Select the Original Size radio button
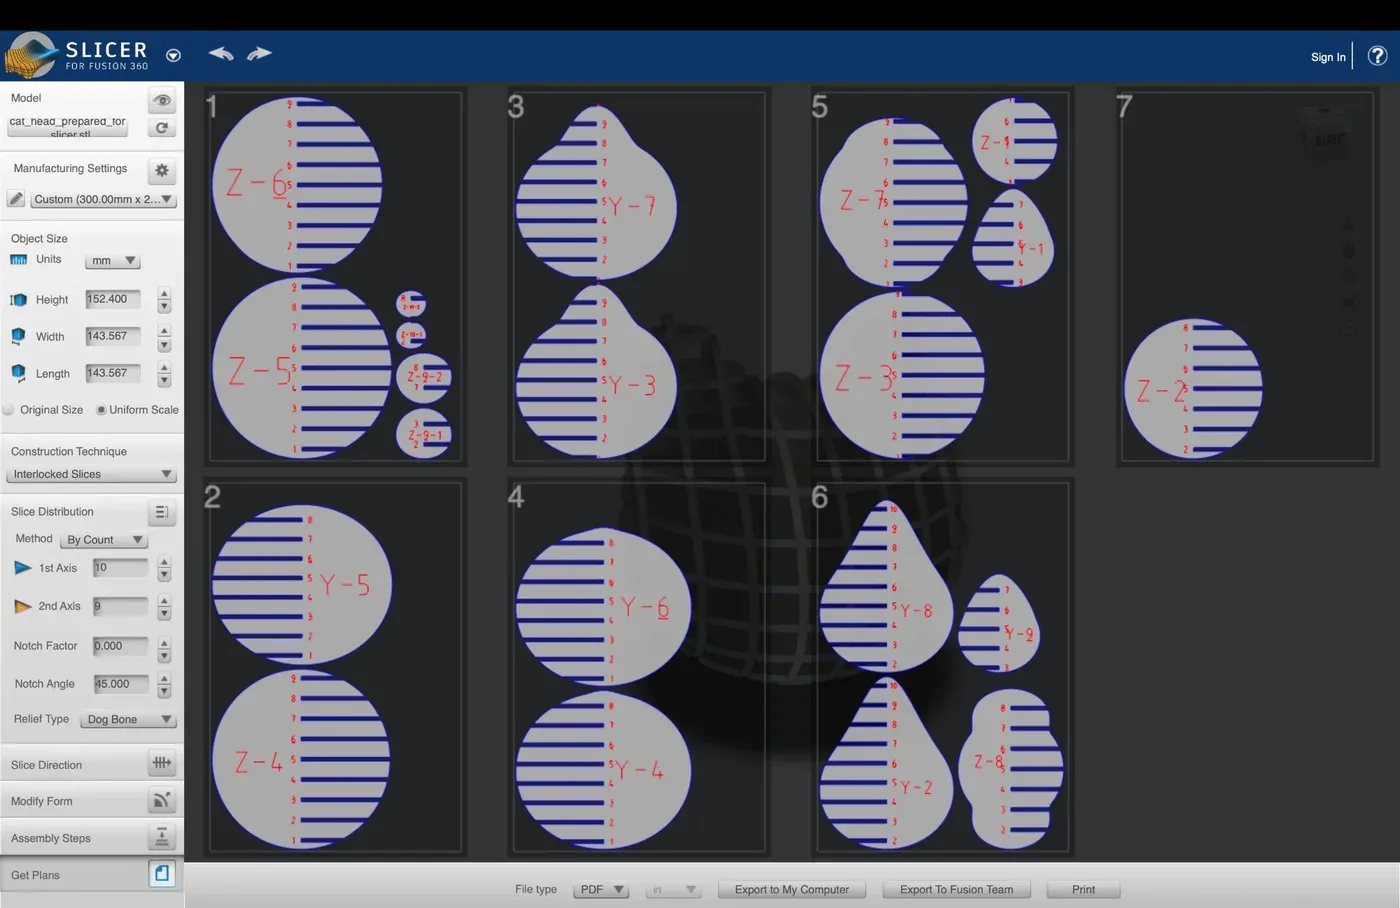Image resolution: width=1400 pixels, height=908 pixels. click(x=8, y=410)
